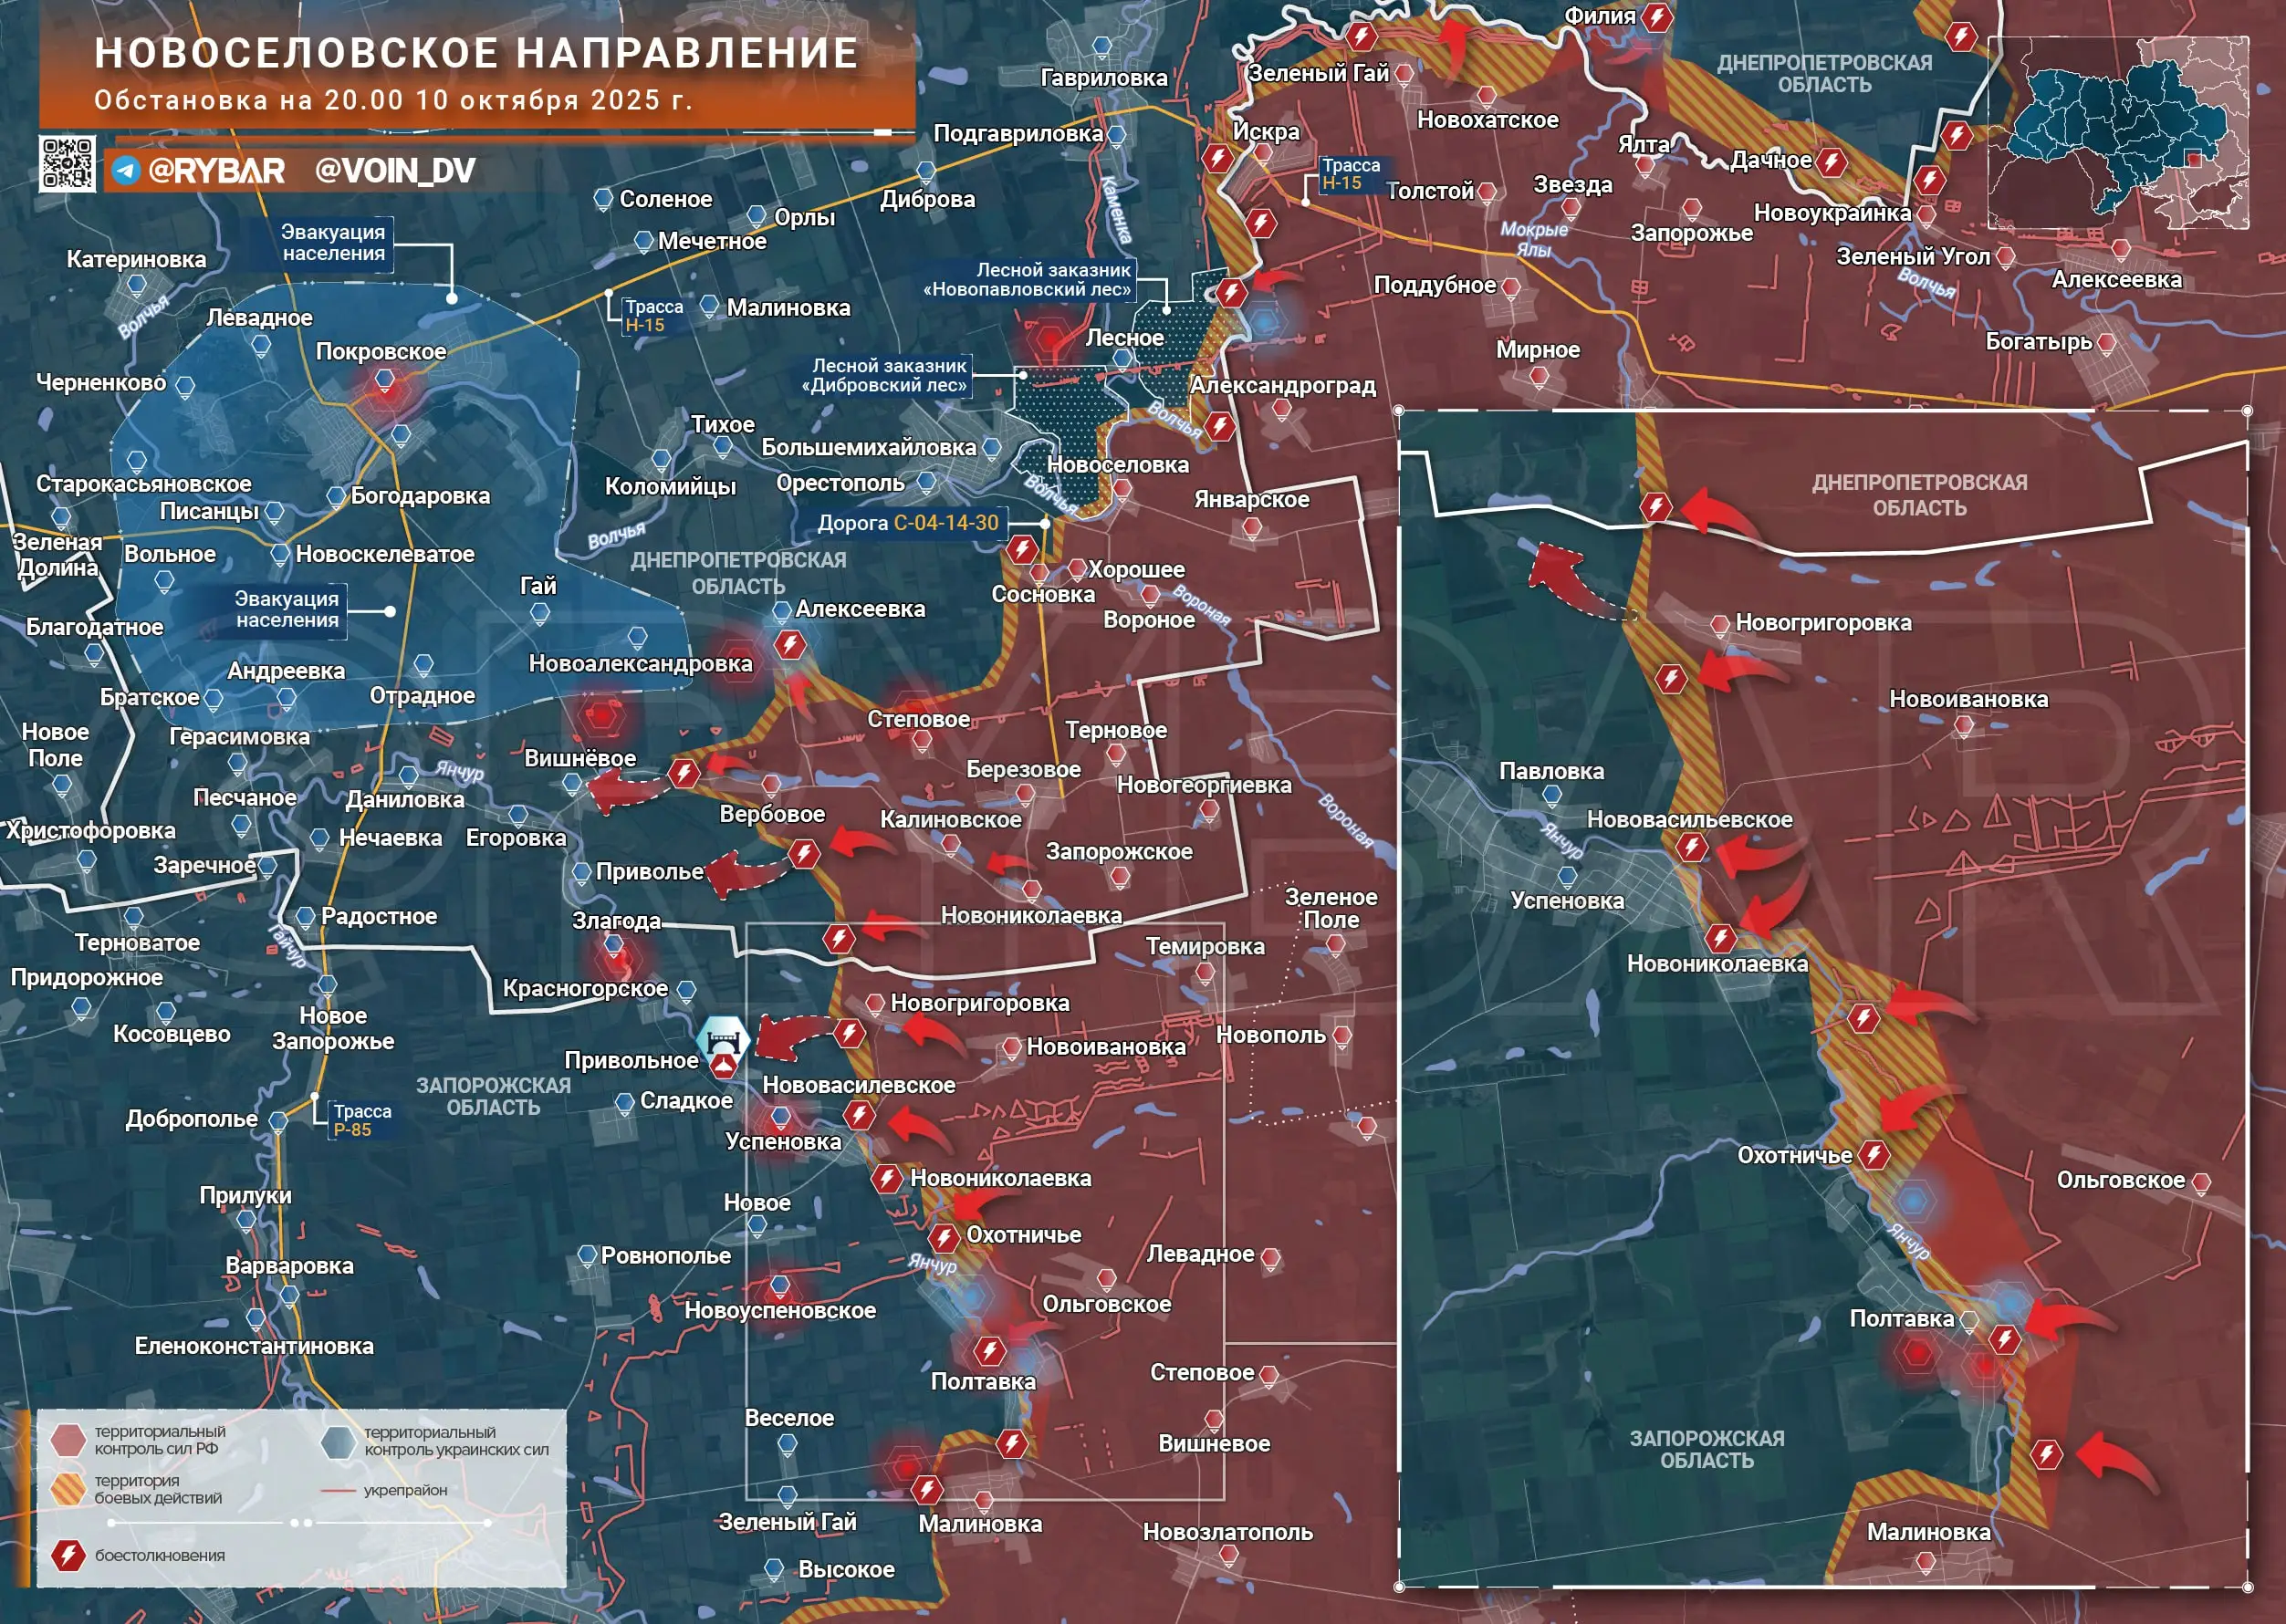Click the clash icon right of Вишнёвое
This screenshot has height=1624, width=2286.
point(684,773)
